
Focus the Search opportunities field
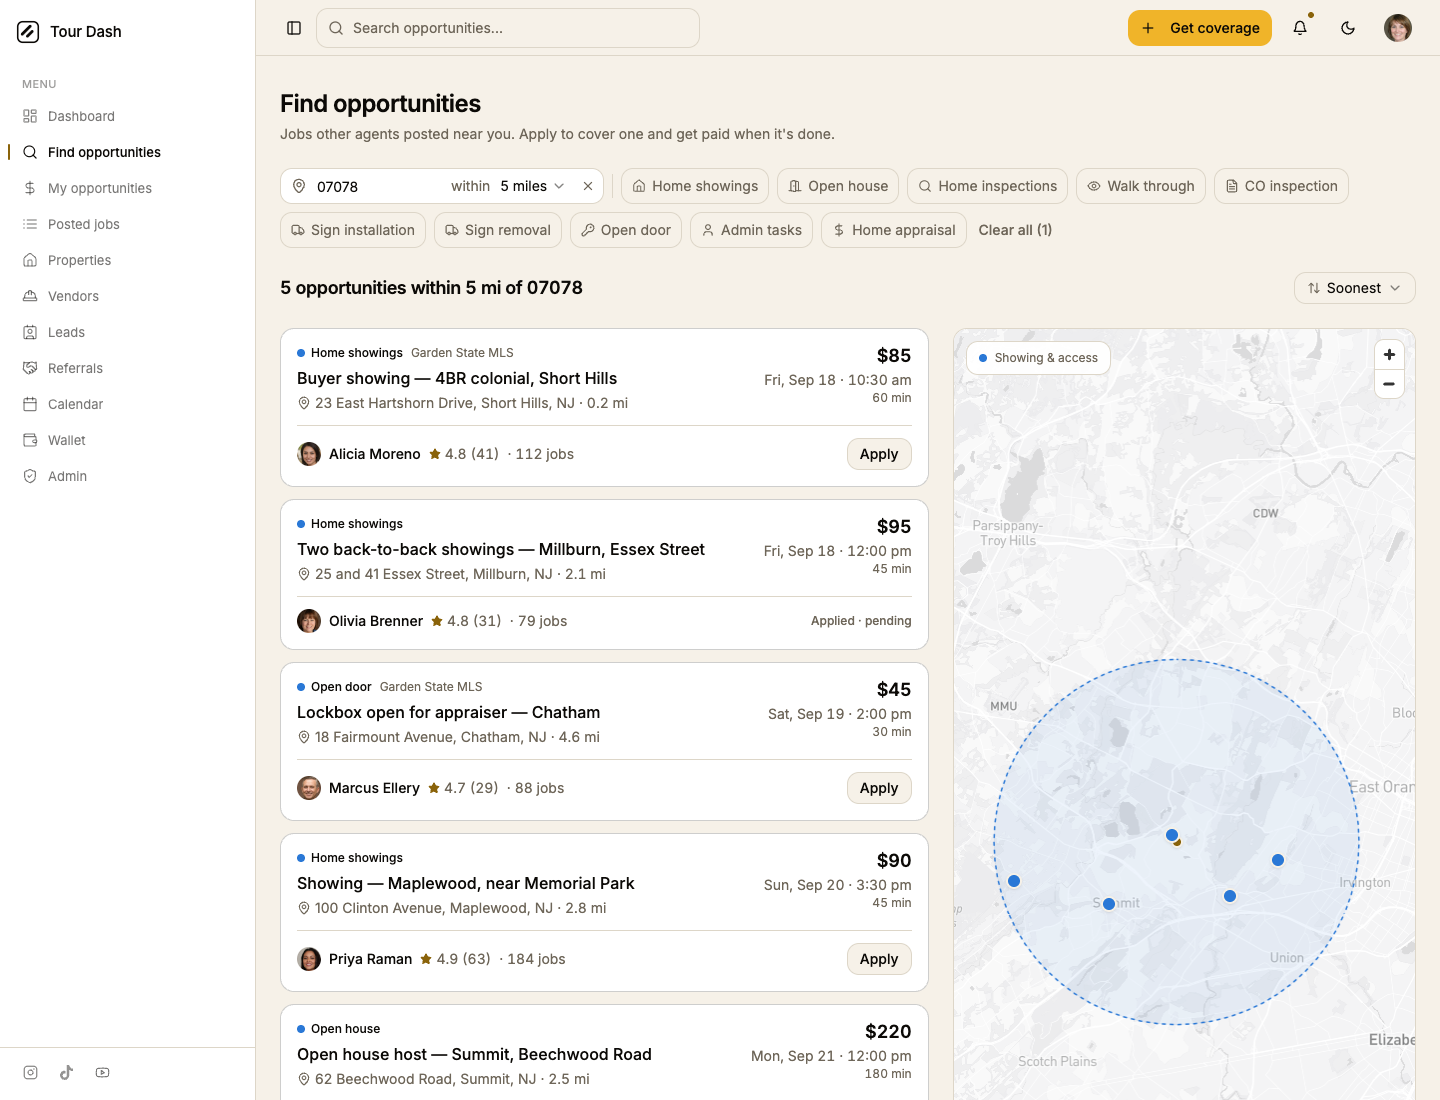pos(508,28)
